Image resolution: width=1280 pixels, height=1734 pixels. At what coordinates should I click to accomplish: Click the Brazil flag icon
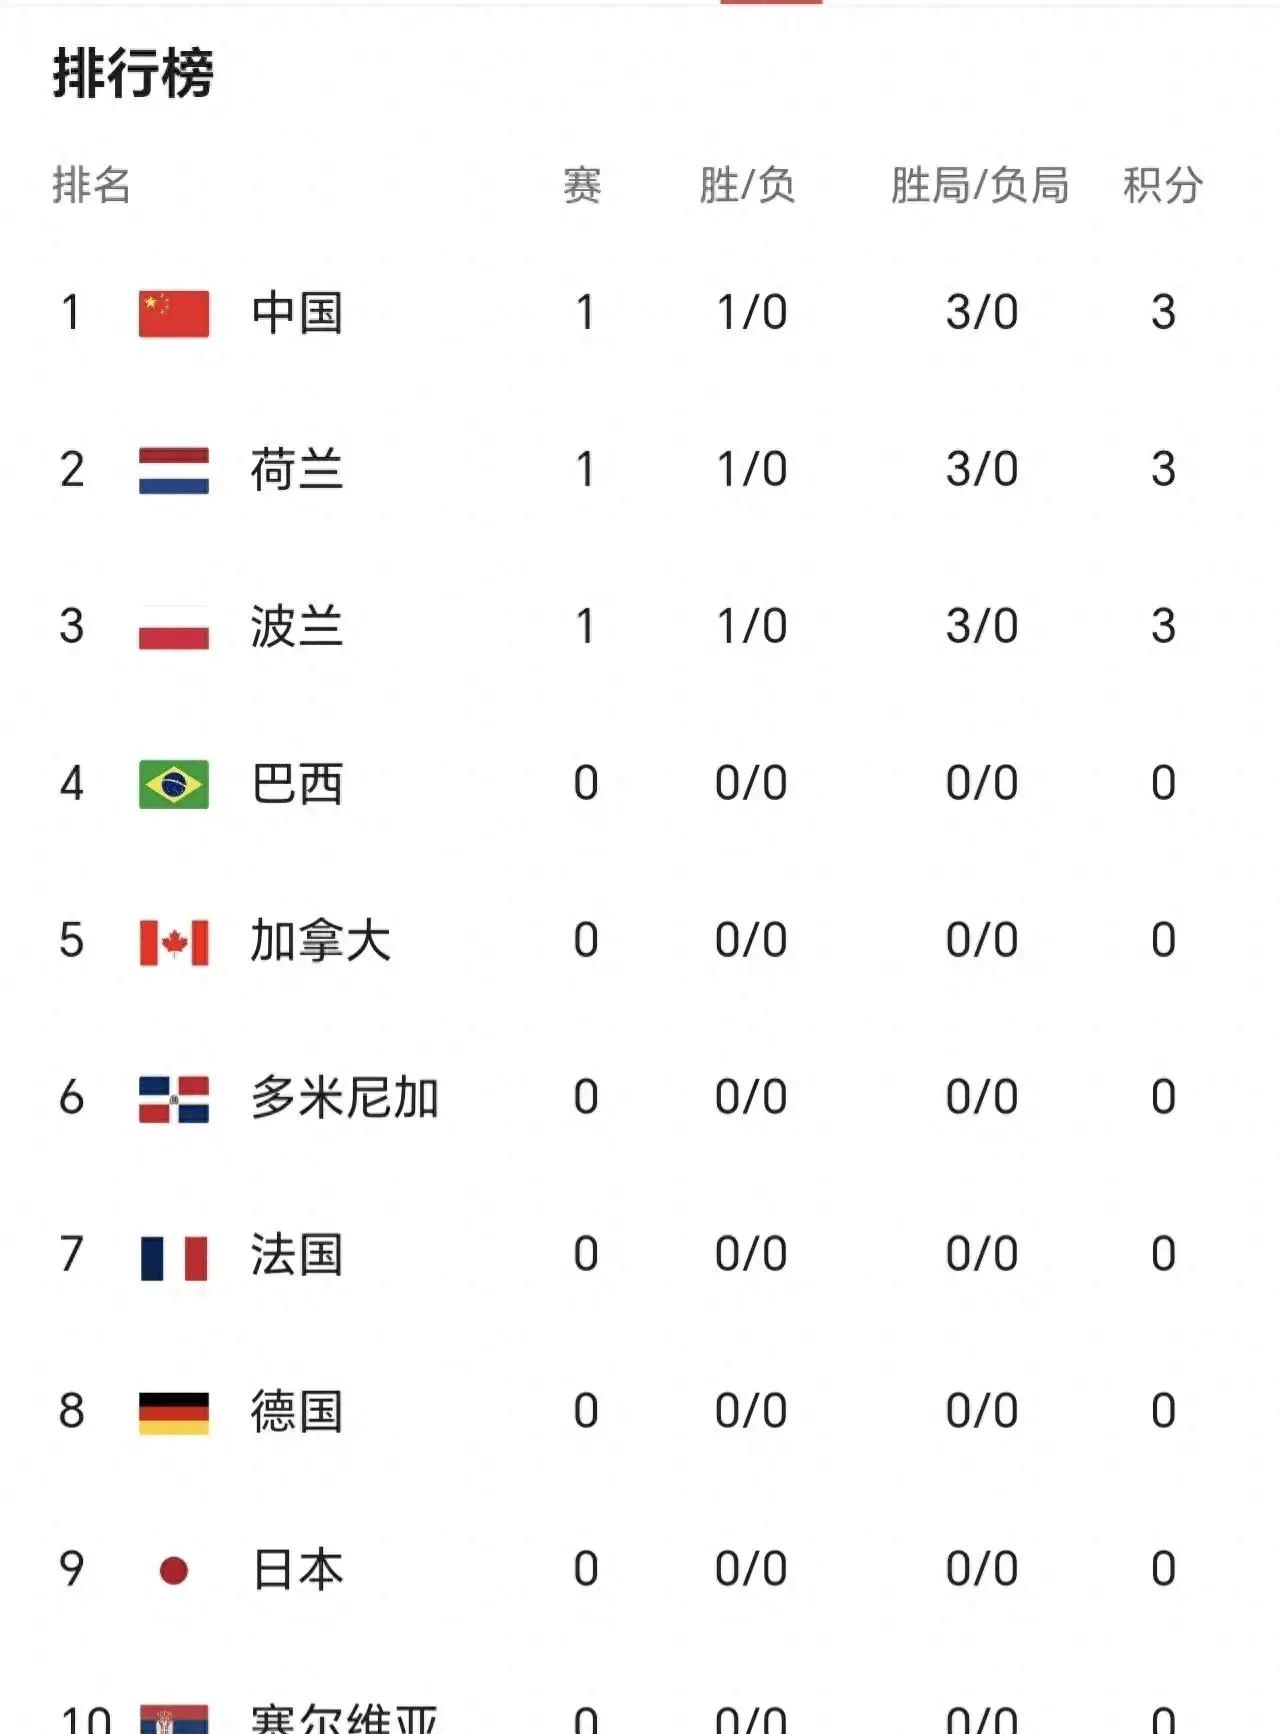(x=174, y=784)
